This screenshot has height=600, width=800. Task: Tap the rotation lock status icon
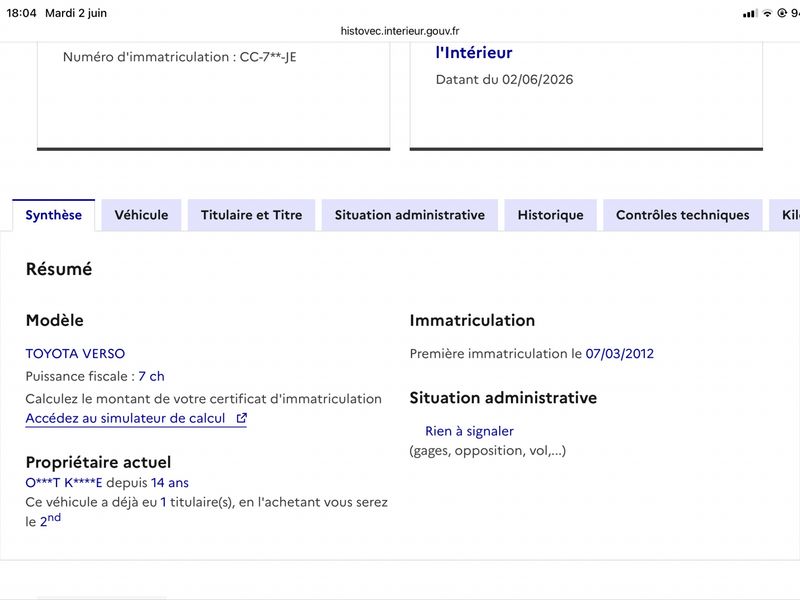pyautogui.click(x=782, y=13)
